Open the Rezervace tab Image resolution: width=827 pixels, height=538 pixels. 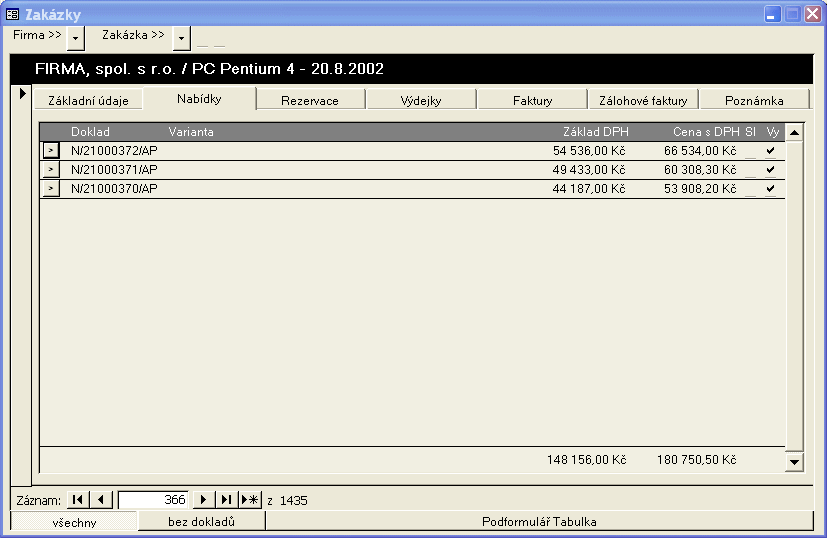coord(310,100)
